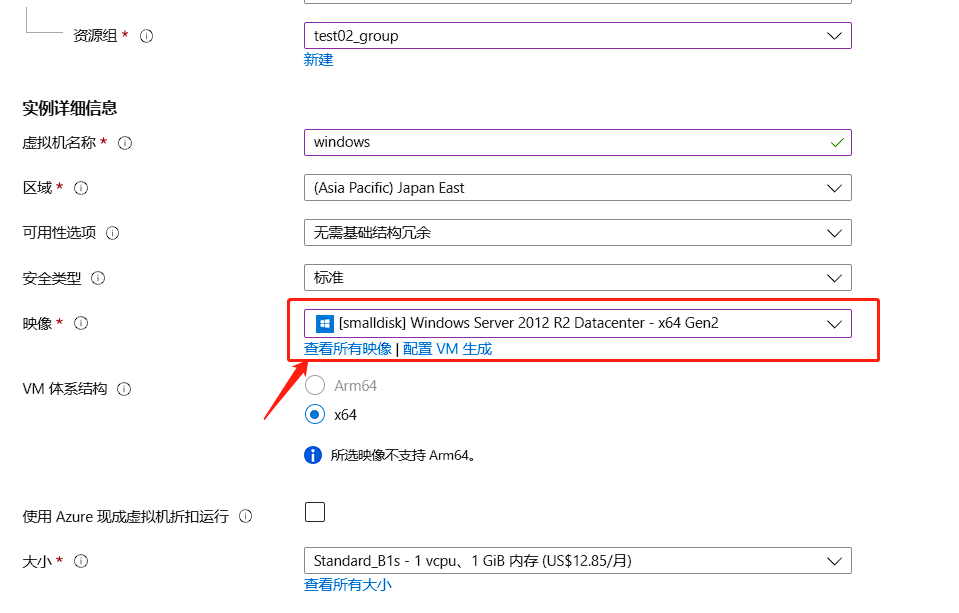Open the Windows Server 2012 image dropdown
The height and width of the screenshot is (613, 959).
point(577,324)
